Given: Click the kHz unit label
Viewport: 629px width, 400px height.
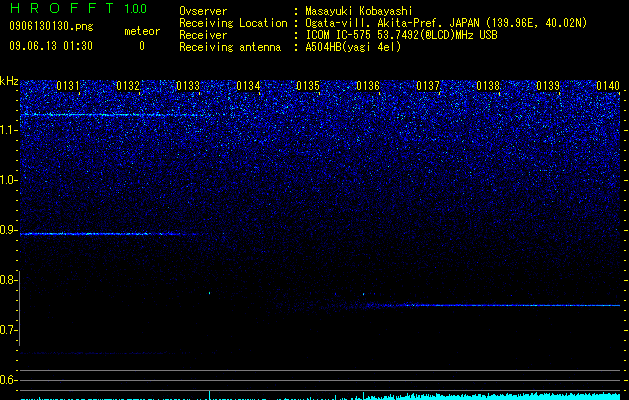Looking at the screenshot, I should 9,81.
